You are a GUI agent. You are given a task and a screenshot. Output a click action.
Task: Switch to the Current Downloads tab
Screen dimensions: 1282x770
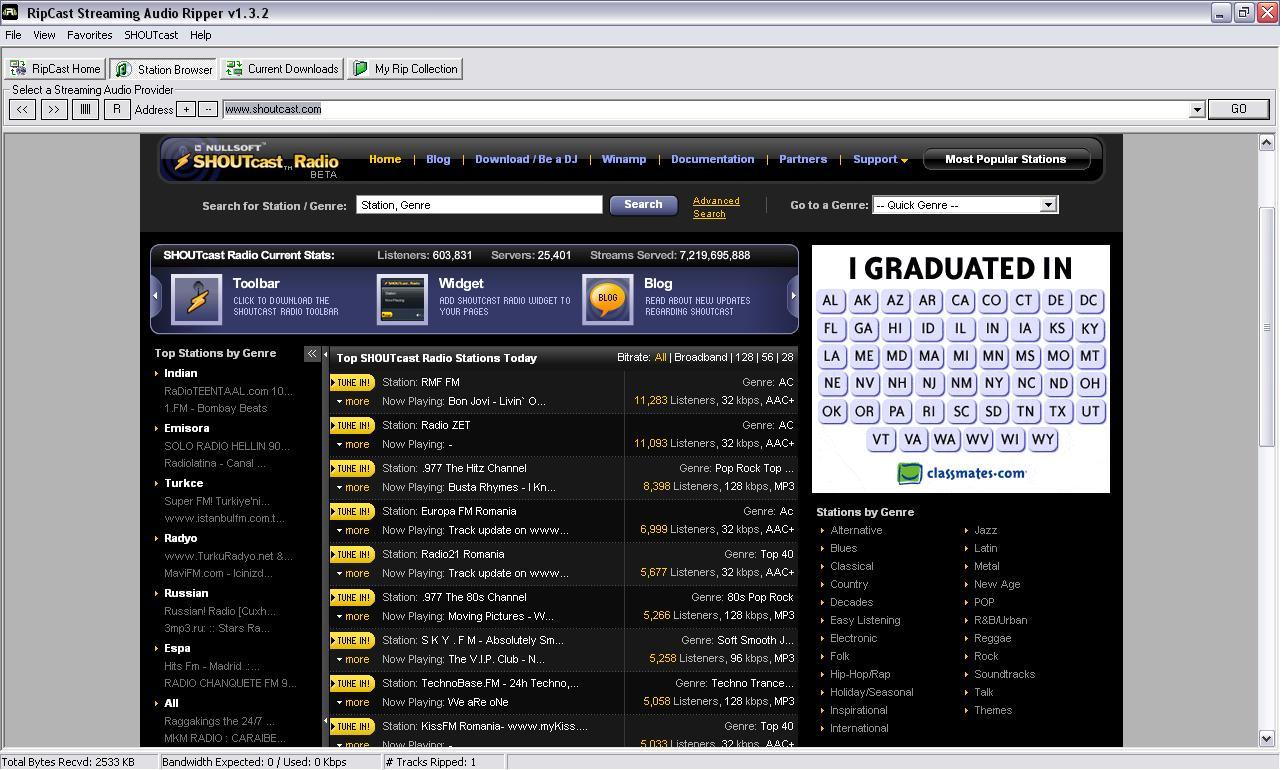tap(282, 69)
